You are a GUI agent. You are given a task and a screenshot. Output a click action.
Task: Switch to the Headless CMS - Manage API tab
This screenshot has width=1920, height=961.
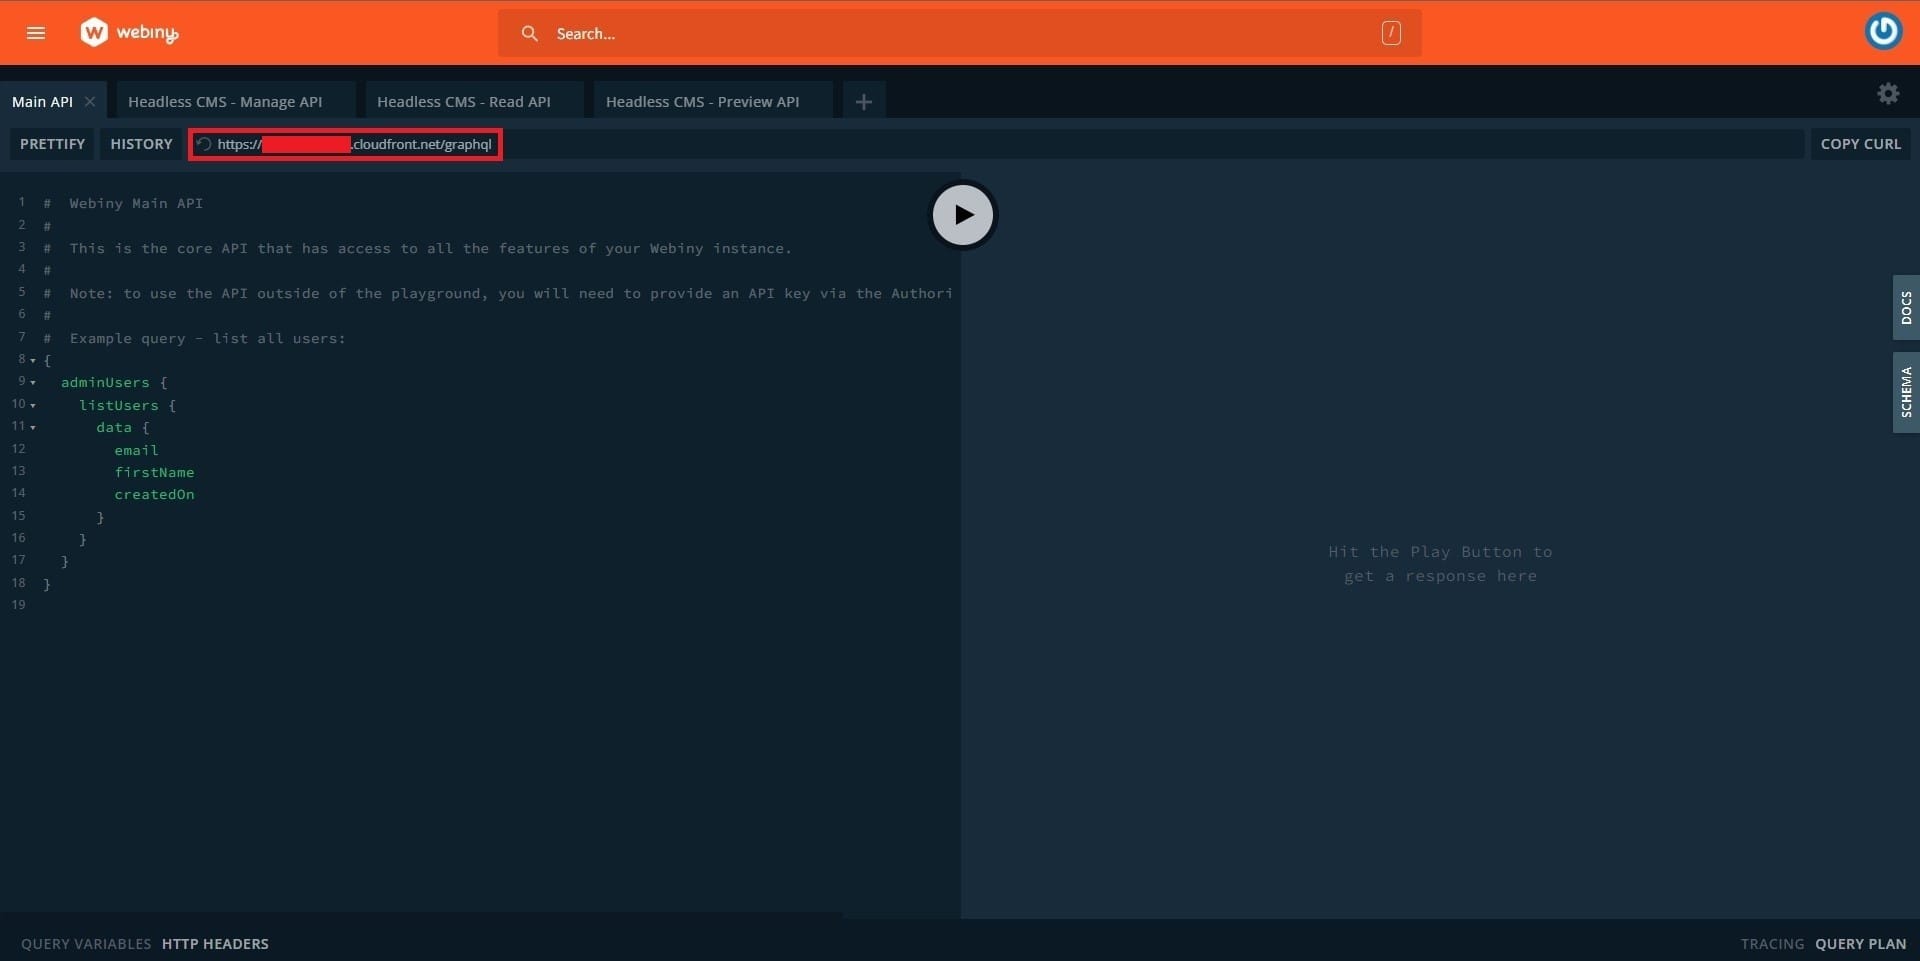point(226,101)
